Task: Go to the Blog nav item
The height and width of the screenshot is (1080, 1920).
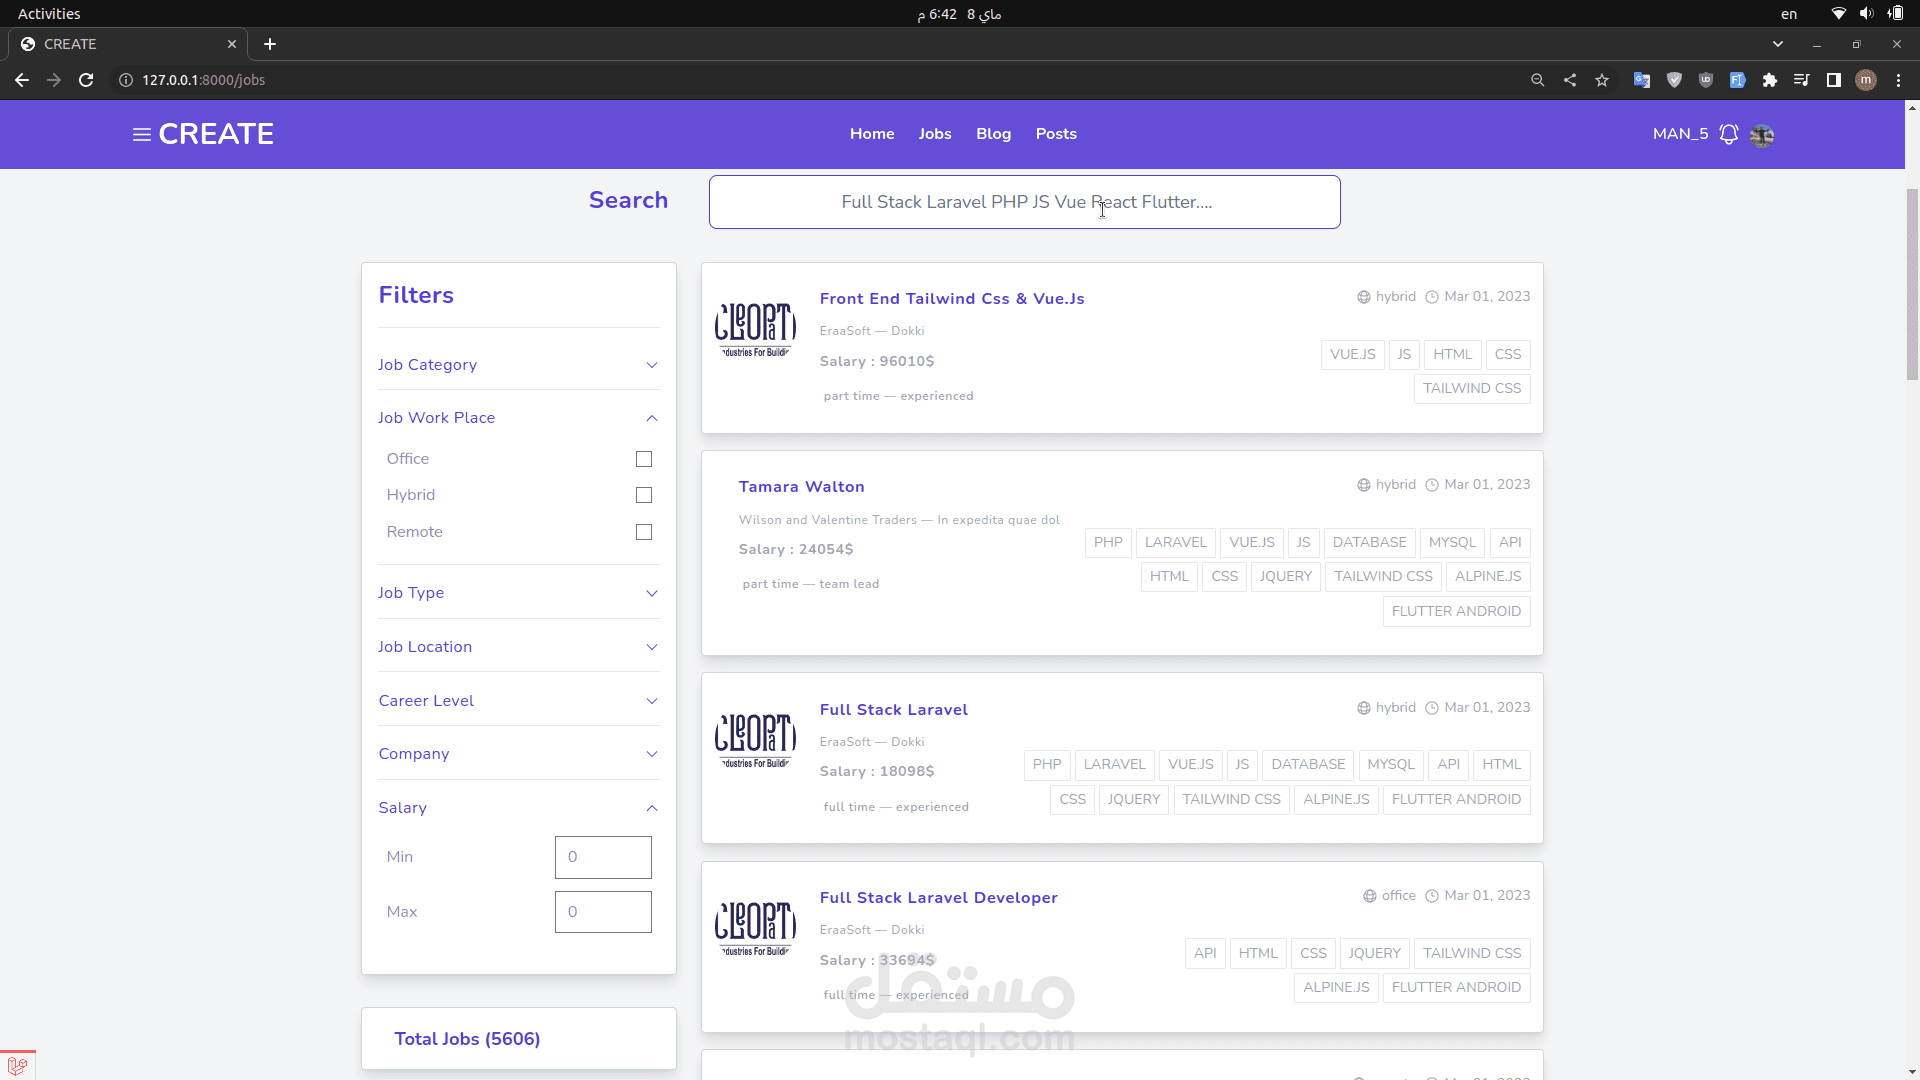Action: tap(993, 134)
